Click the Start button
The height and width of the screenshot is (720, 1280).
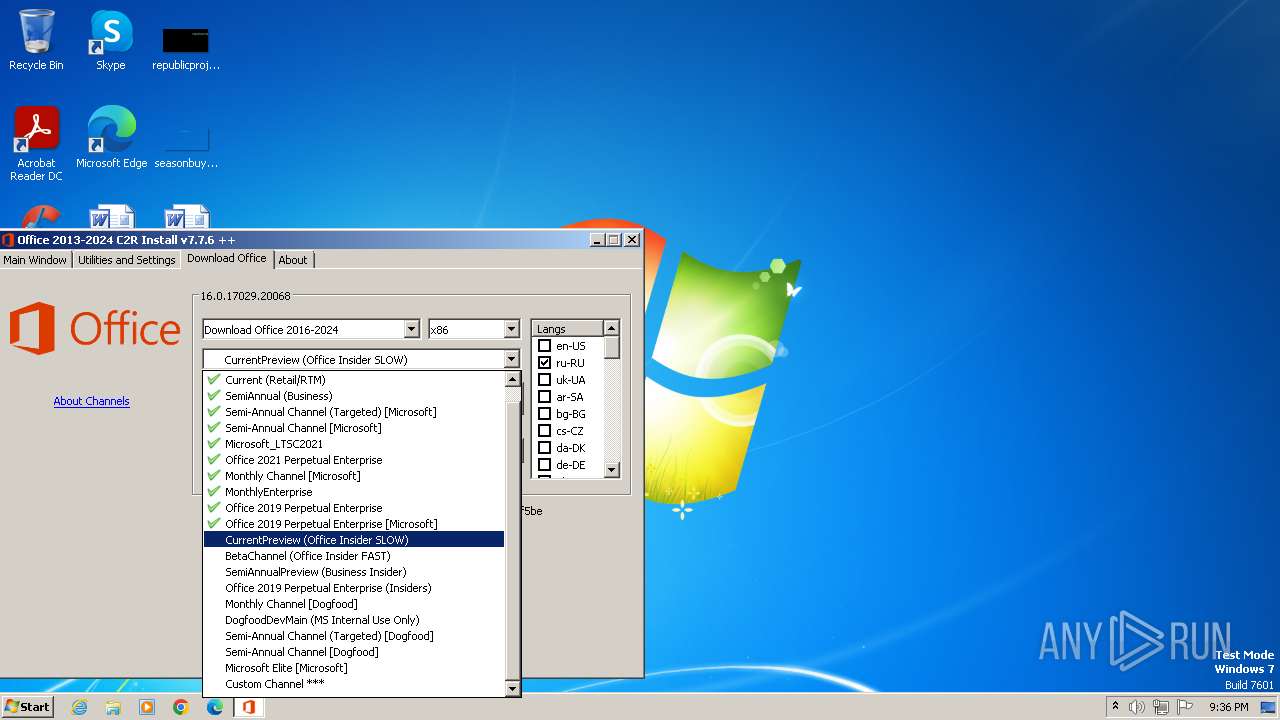click(27, 706)
